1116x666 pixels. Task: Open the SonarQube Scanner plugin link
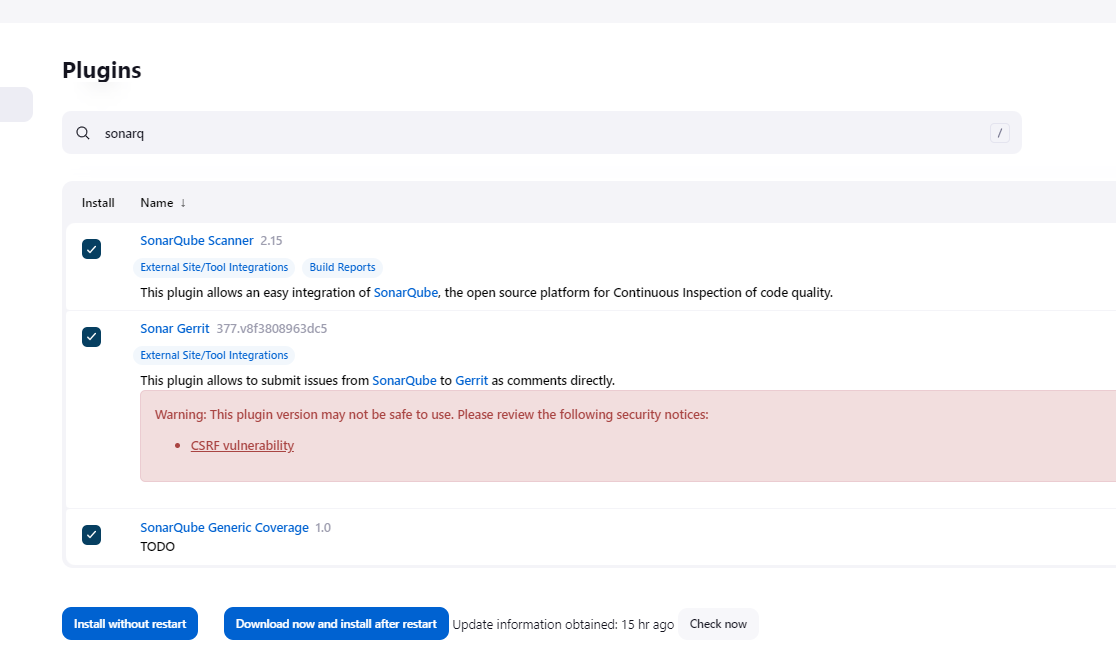pos(196,240)
